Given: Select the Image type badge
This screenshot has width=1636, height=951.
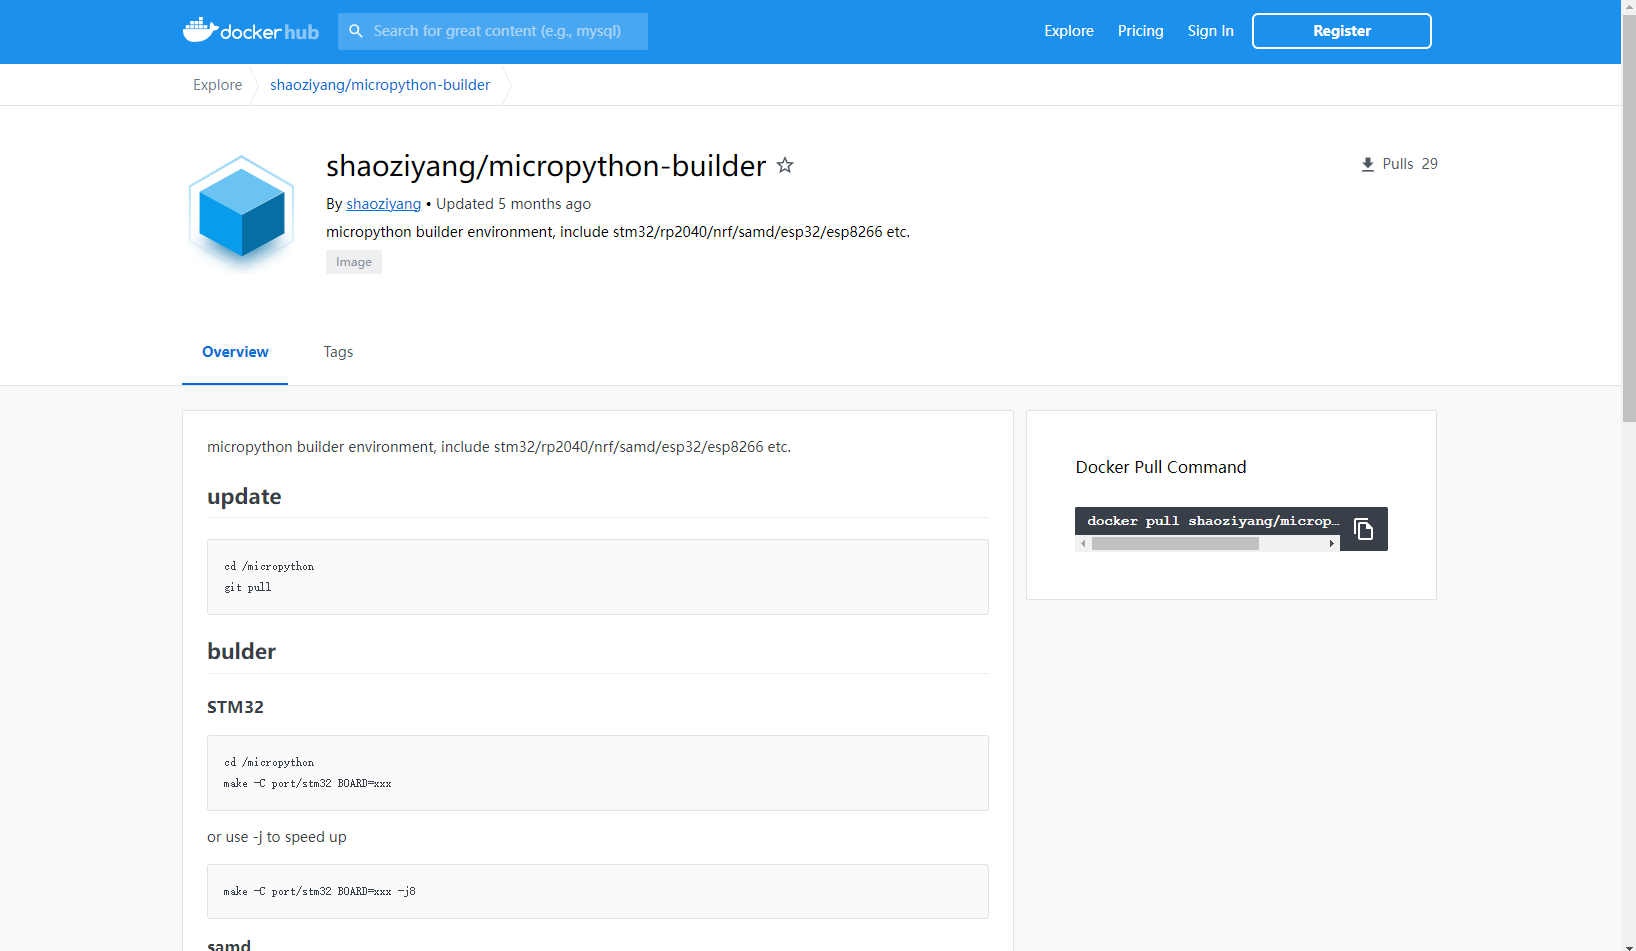Looking at the screenshot, I should coord(353,261).
